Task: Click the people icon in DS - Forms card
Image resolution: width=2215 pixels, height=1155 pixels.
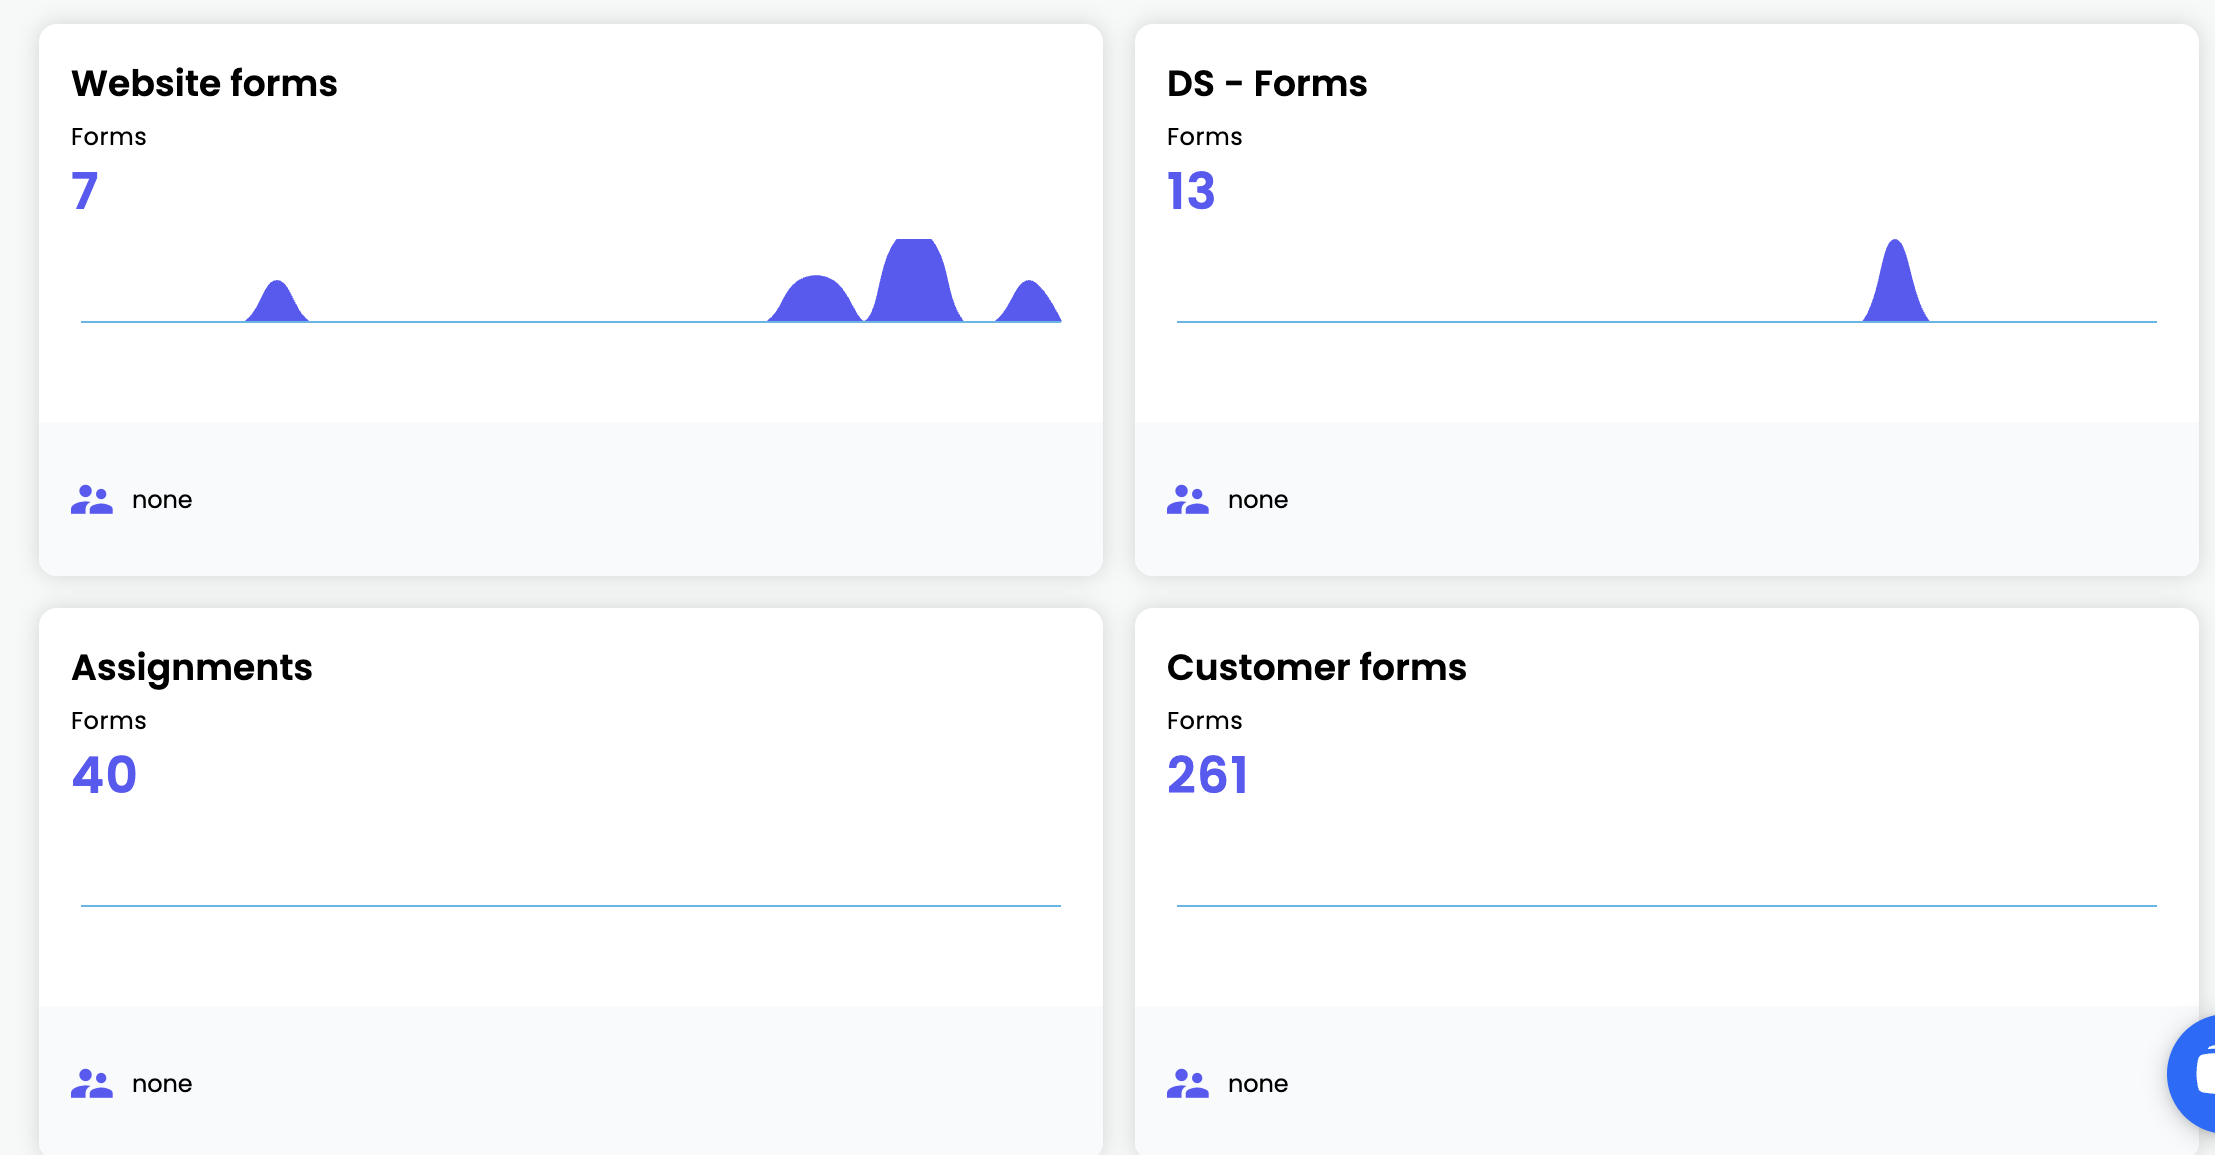Action: pos(1188,499)
